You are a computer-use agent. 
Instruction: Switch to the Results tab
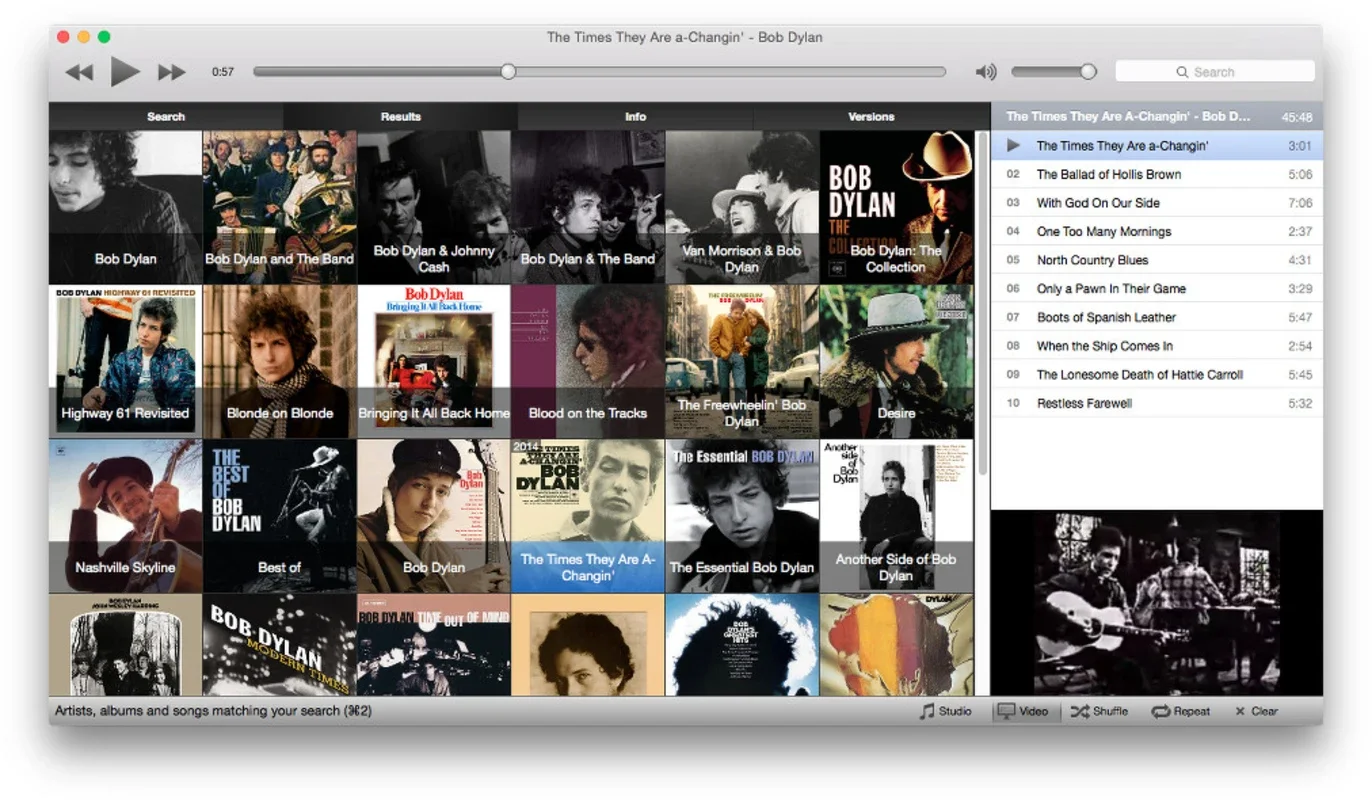[401, 116]
